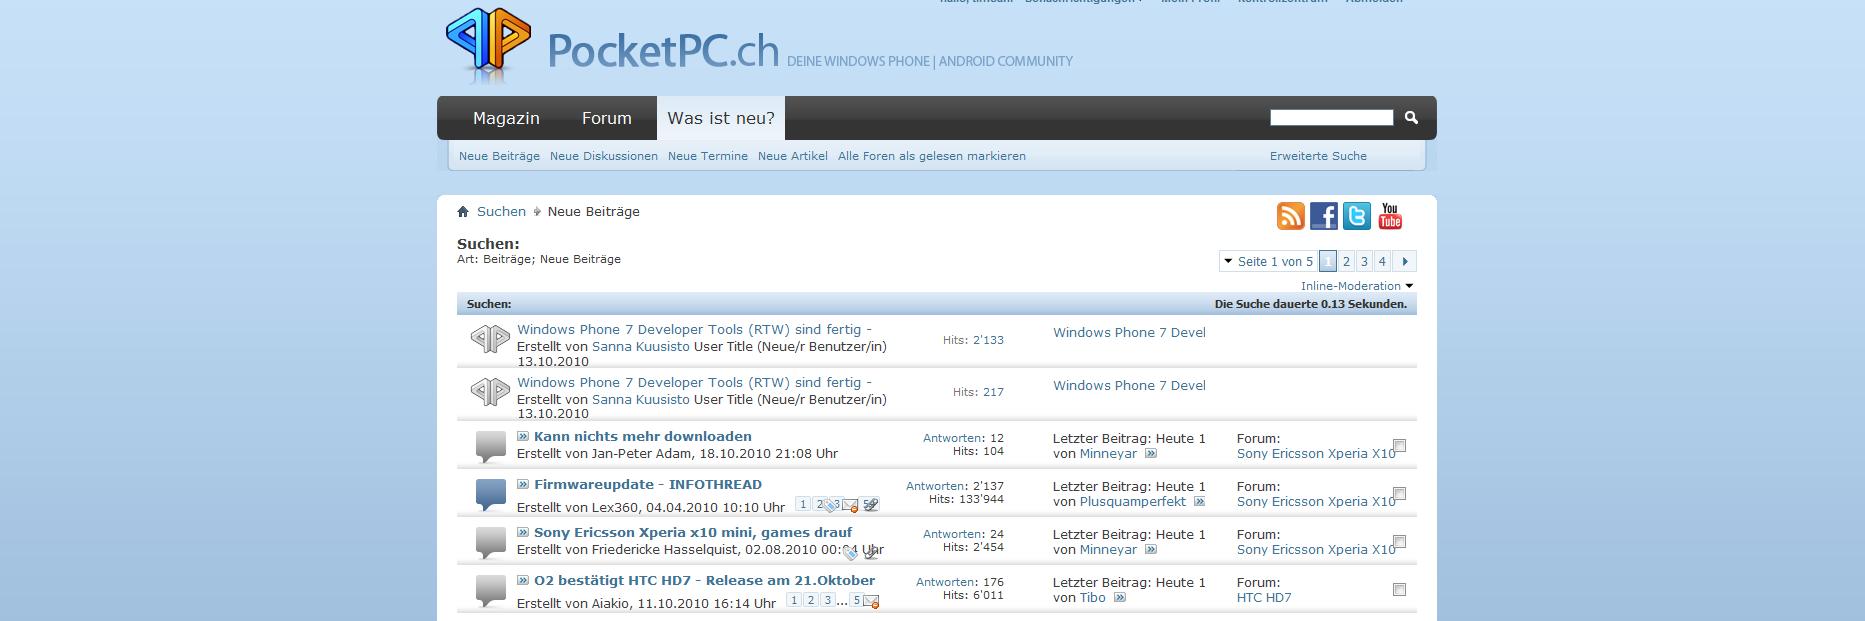Screen dimensions: 1865x621
Task: Open the Forum tab
Action: click(x=607, y=118)
